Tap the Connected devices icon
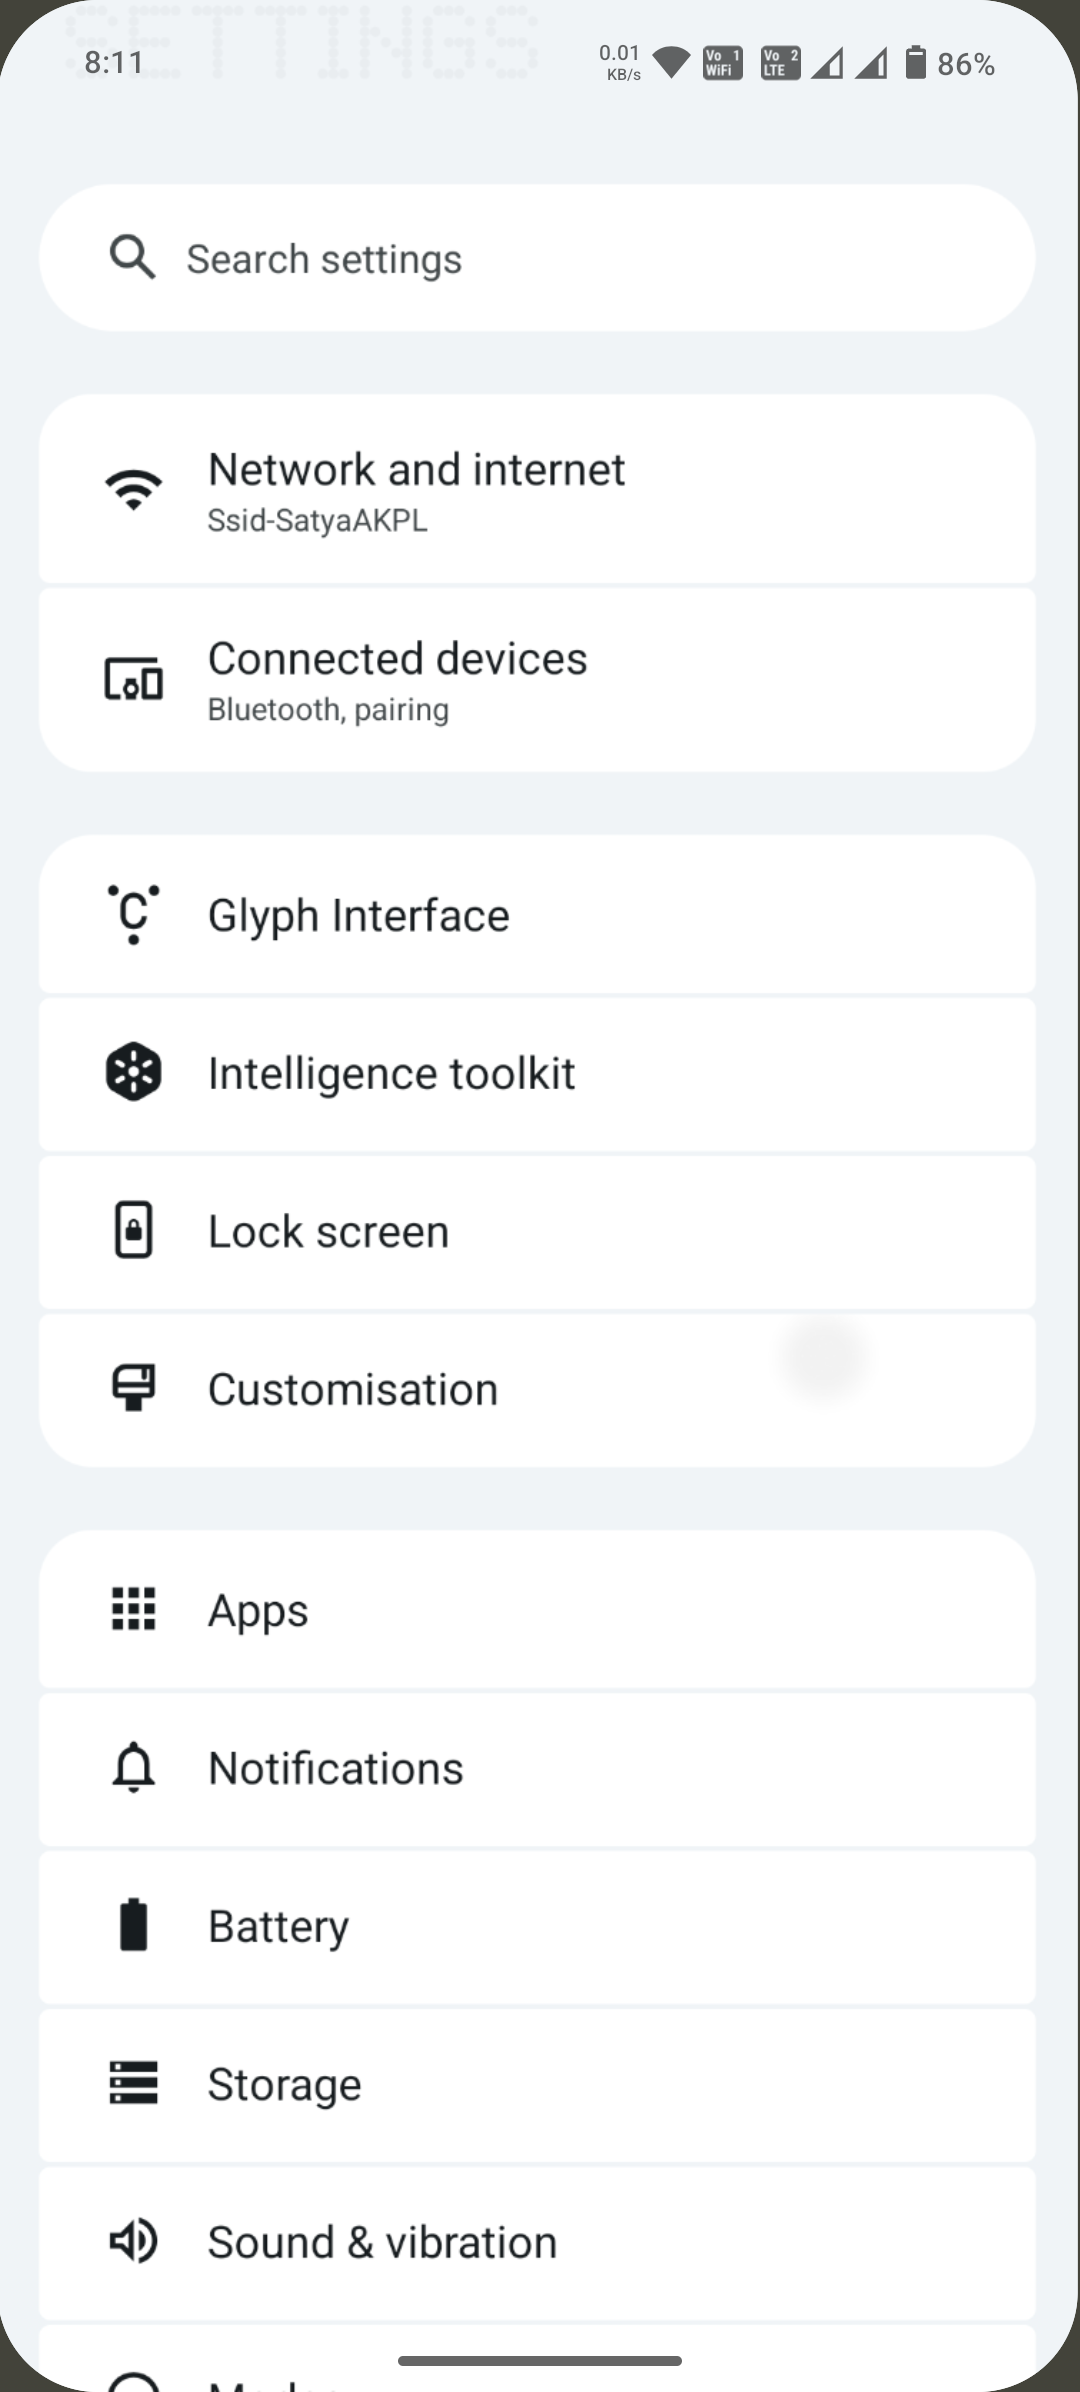Screen dimensions: 1080x2392 coord(133,680)
